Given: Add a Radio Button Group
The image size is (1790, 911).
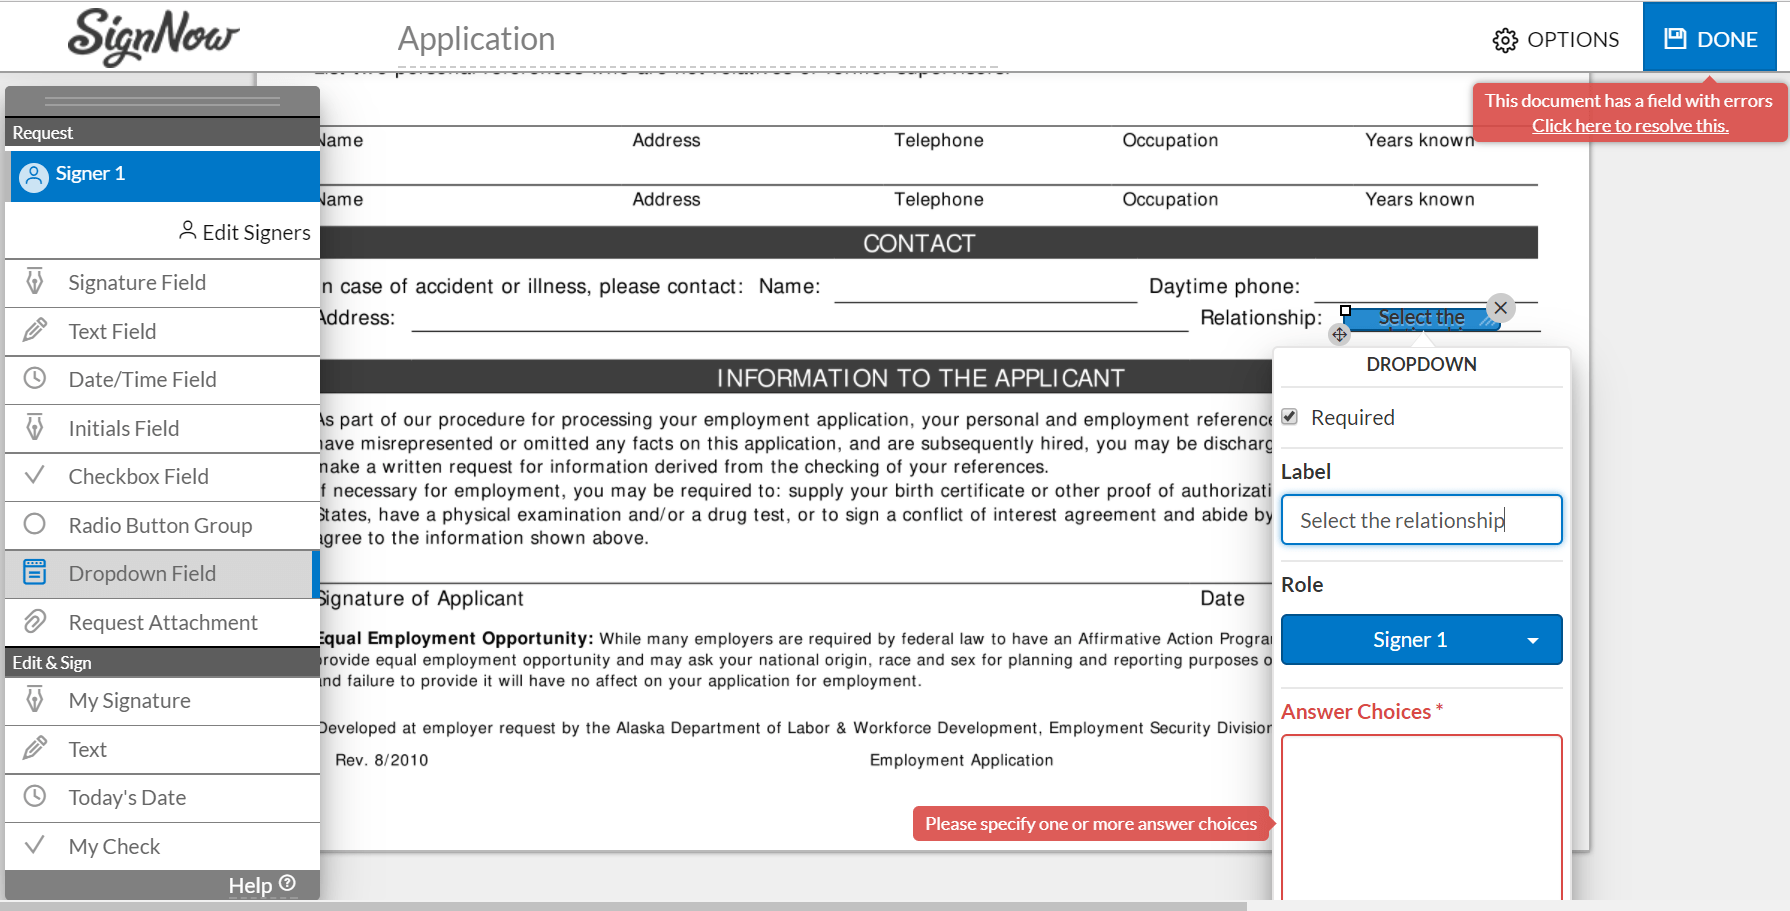Looking at the screenshot, I should point(162,525).
